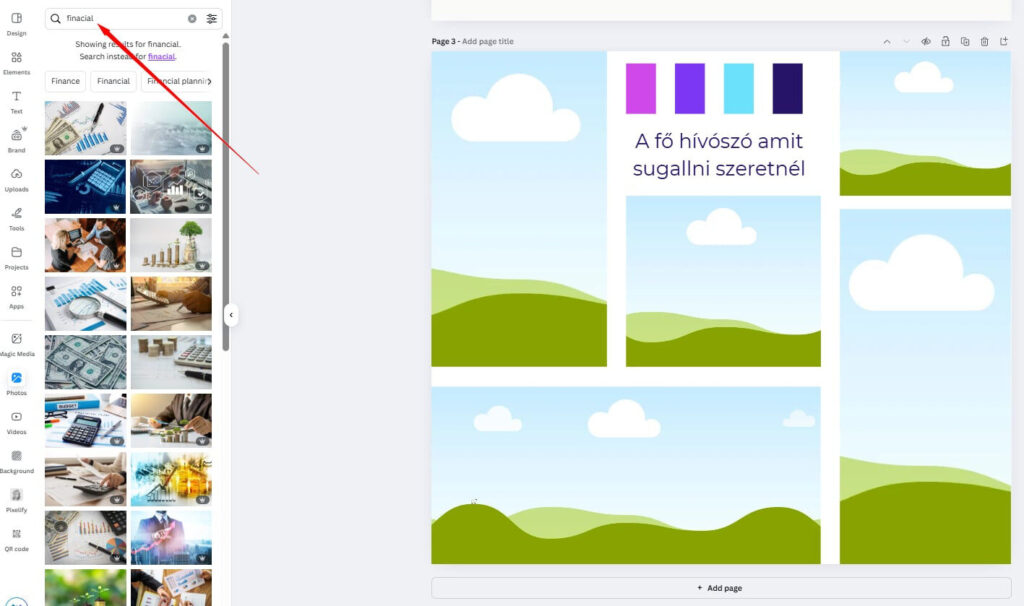
Task: Duplicate Page 3 using the copy icon
Action: pos(965,42)
